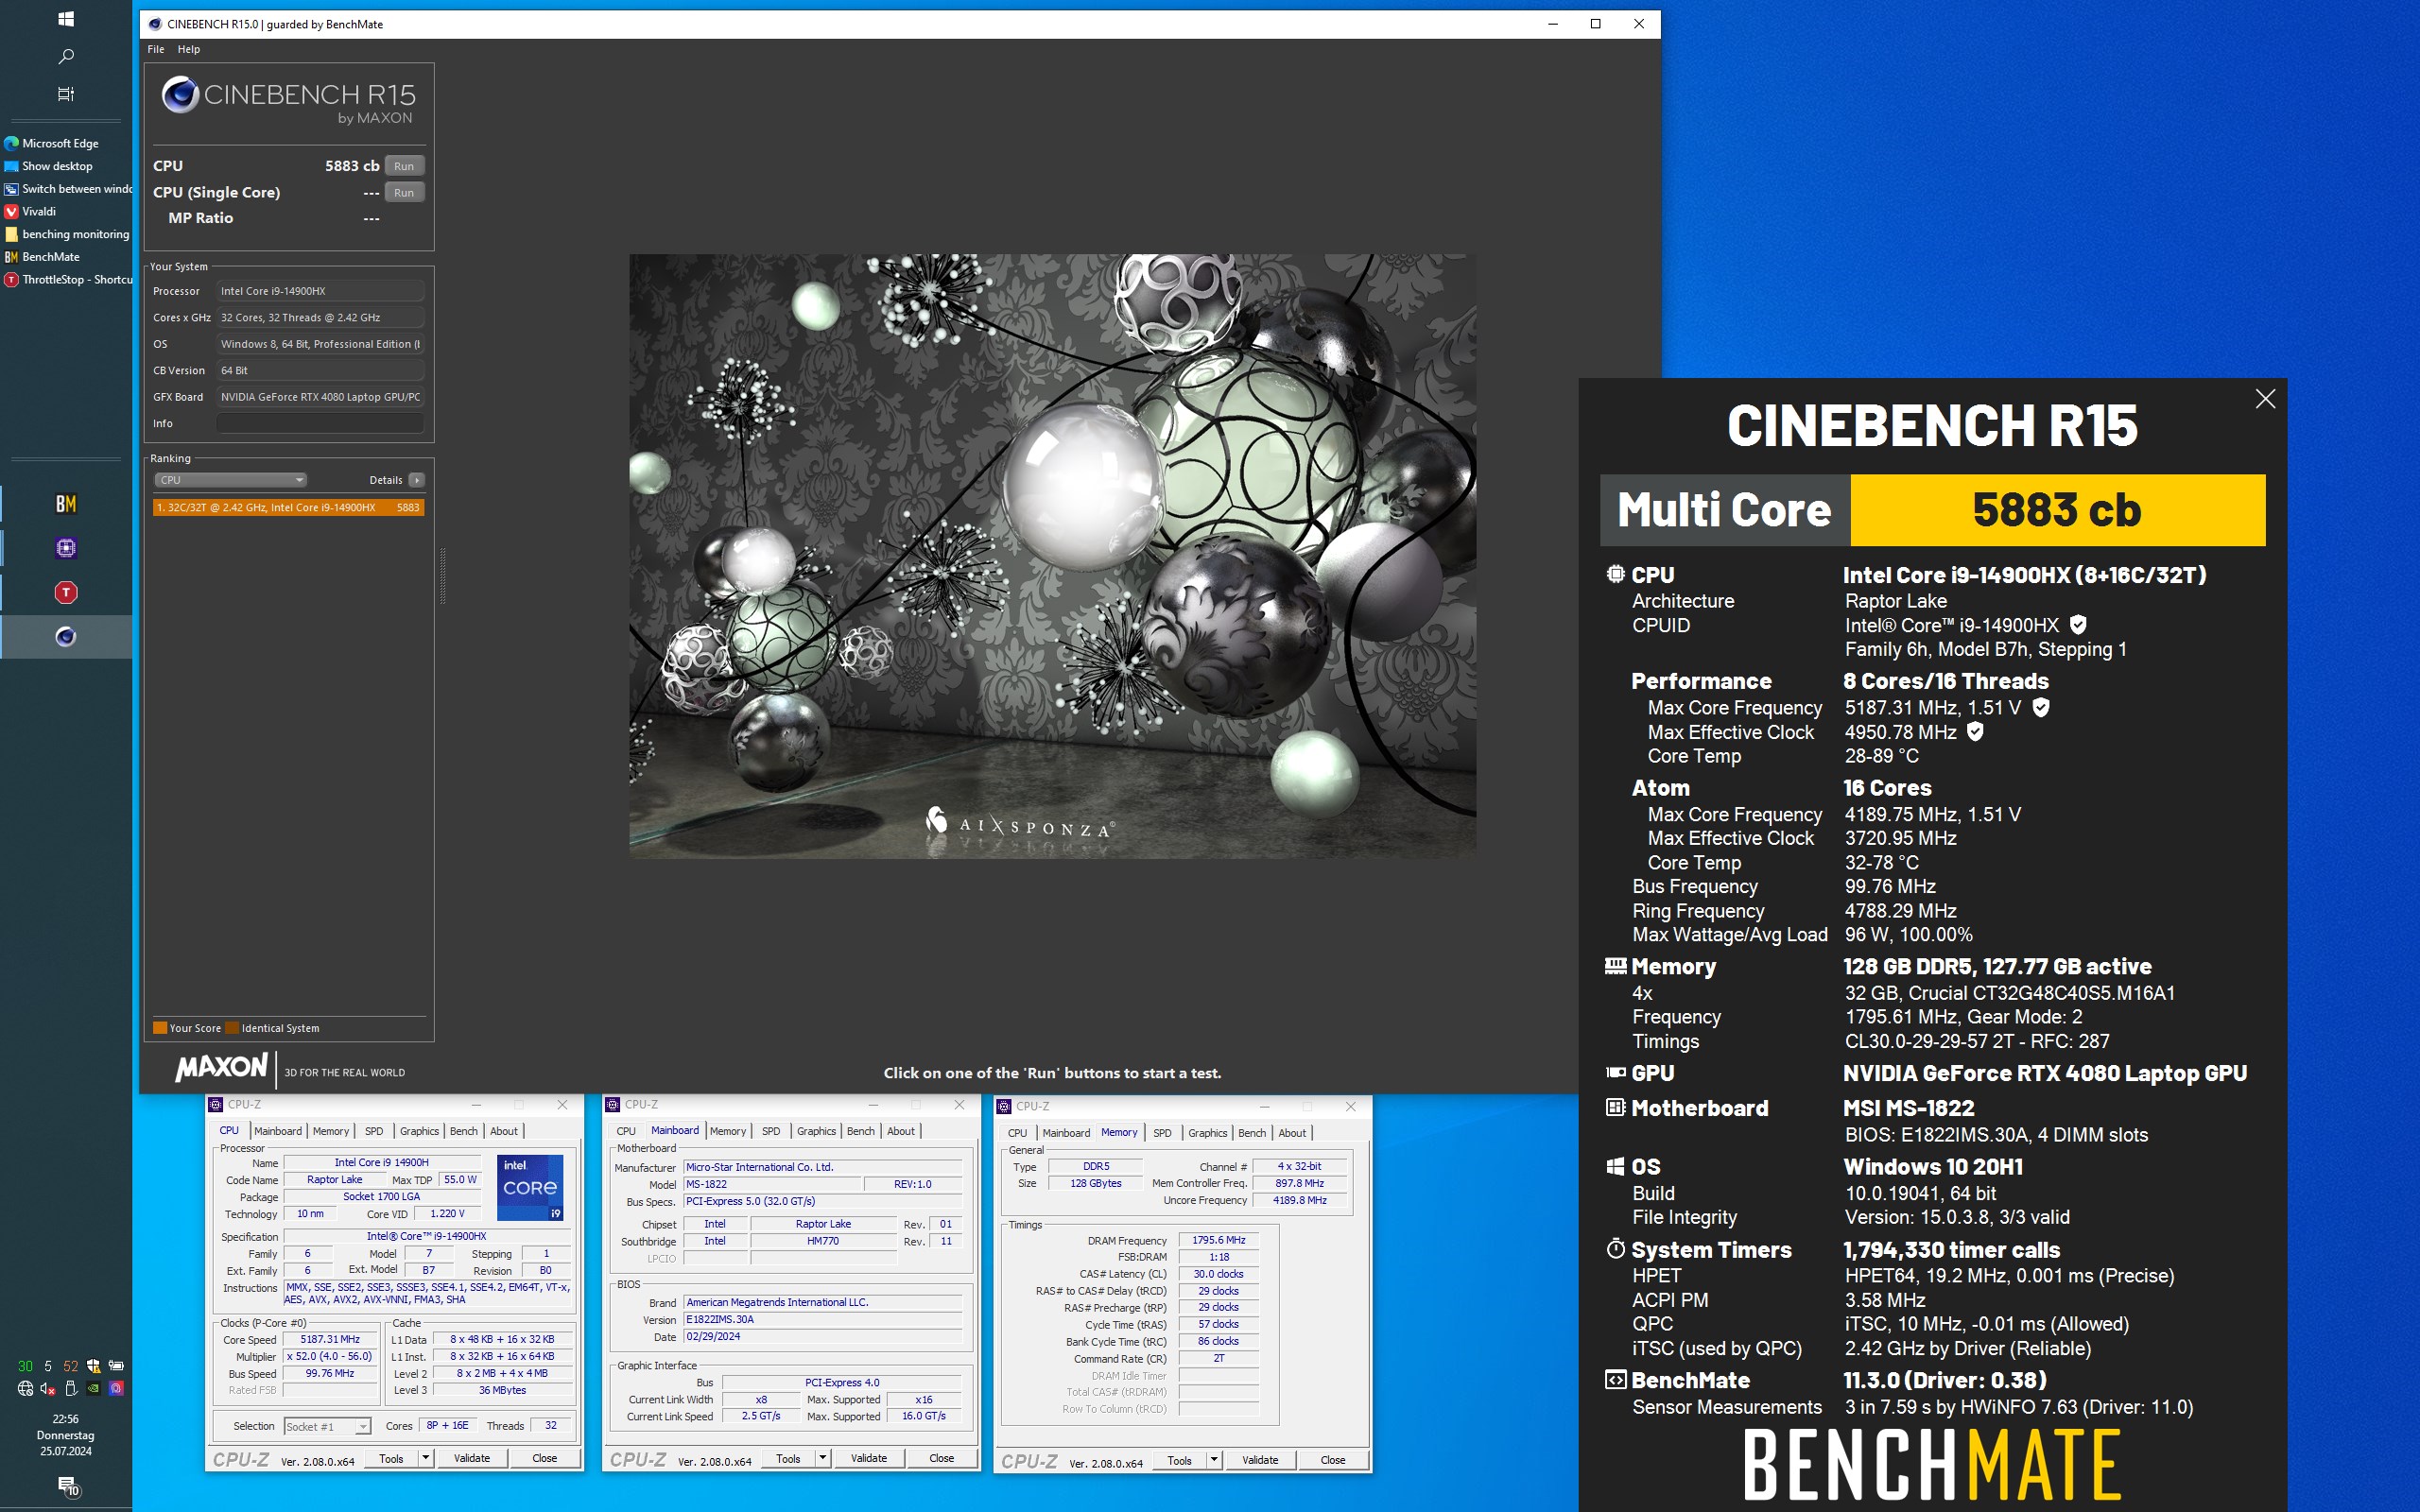Open the purple headset tray icon
This screenshot has height=1512, width=2420.
coord(116,1388)
